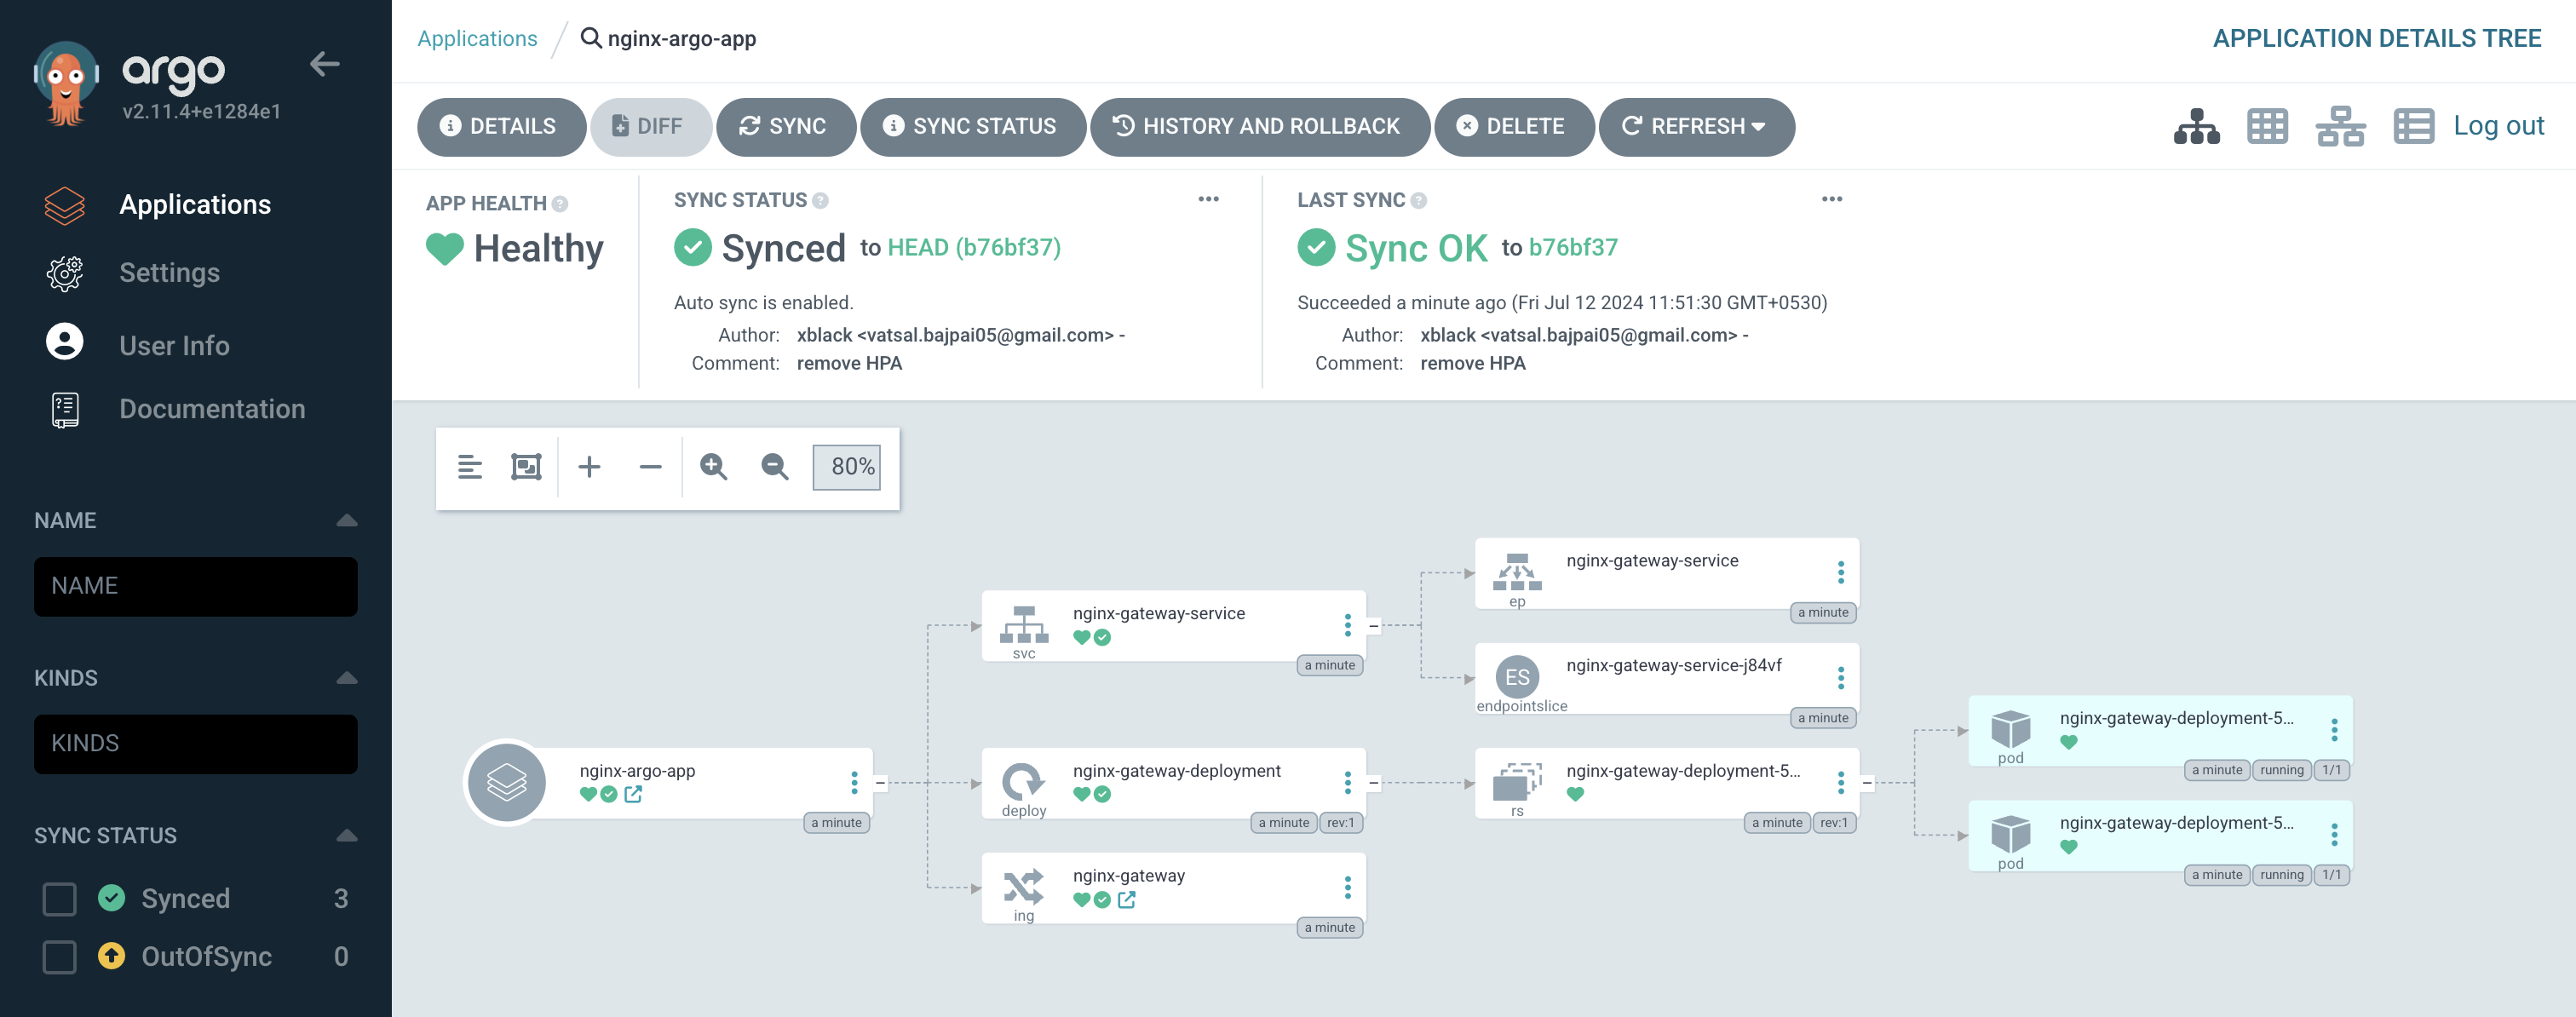2576x1017 pixels.
Task: Click the zoom out magnifier icon
Action: (x=772, y=467)
